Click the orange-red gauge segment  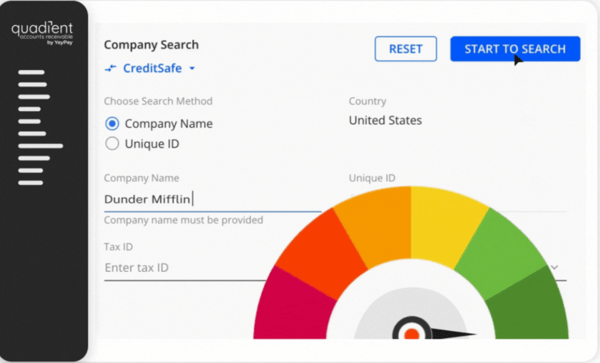(321, 254)
